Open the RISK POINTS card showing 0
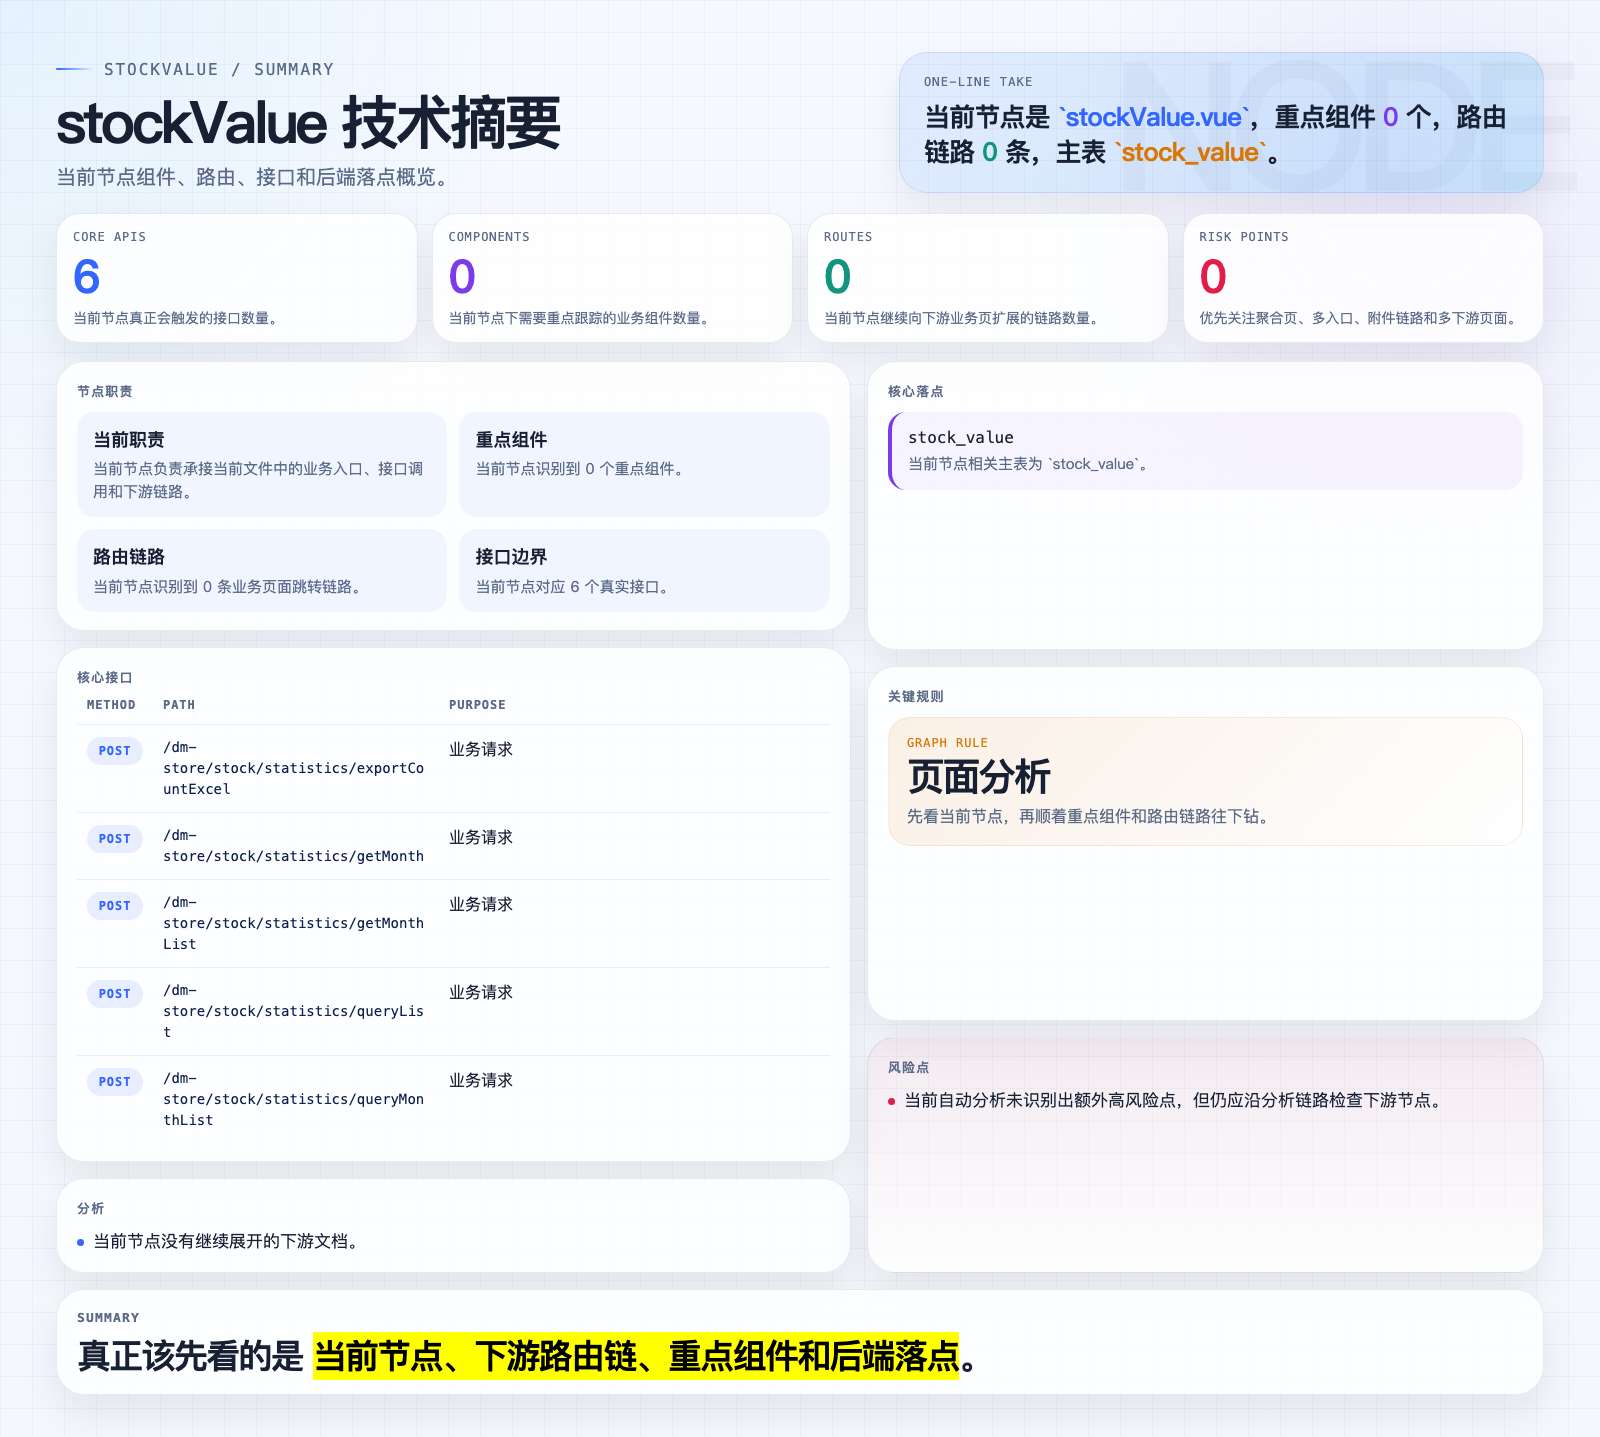 1363,278
